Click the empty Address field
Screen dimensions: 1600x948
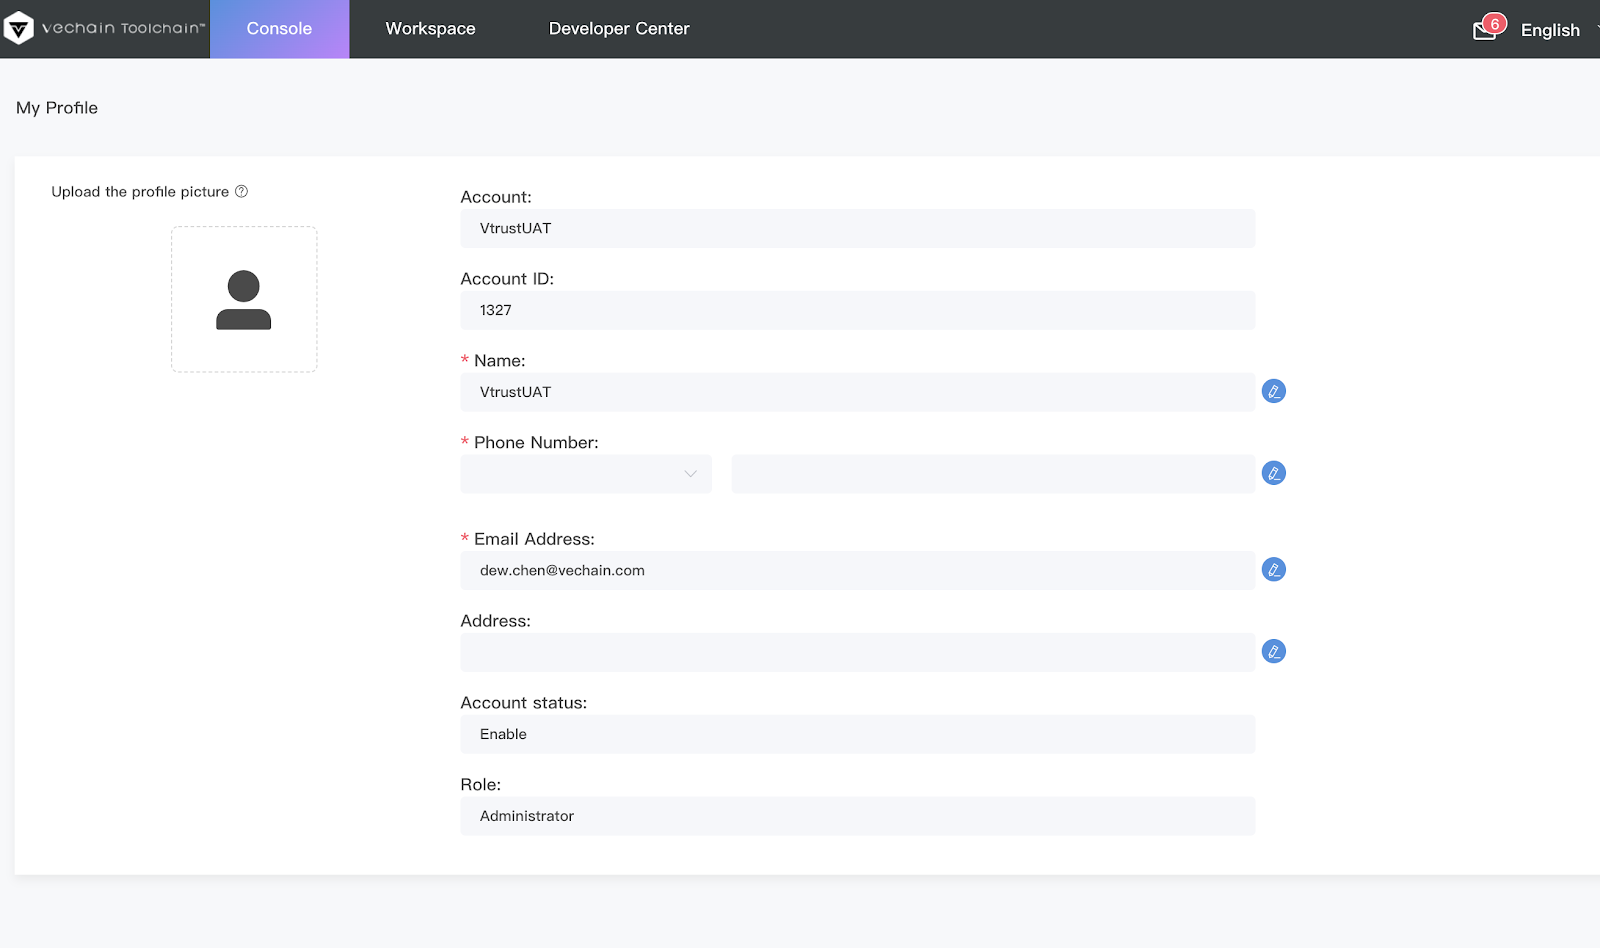tap(857, 652)
